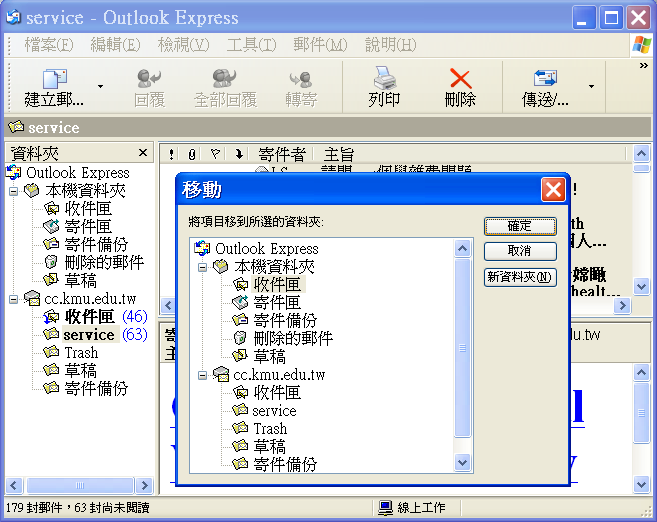The width and height of the screenshot is (657, 522).
Task: Select 草稿 under 本機資料夾 in the sidebar
Action: click(80, 280)
